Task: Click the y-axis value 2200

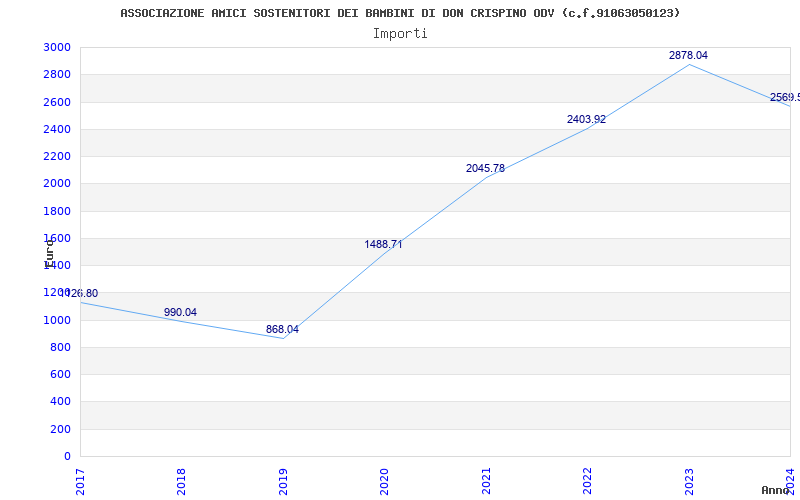Action: [x=57, y=156]
